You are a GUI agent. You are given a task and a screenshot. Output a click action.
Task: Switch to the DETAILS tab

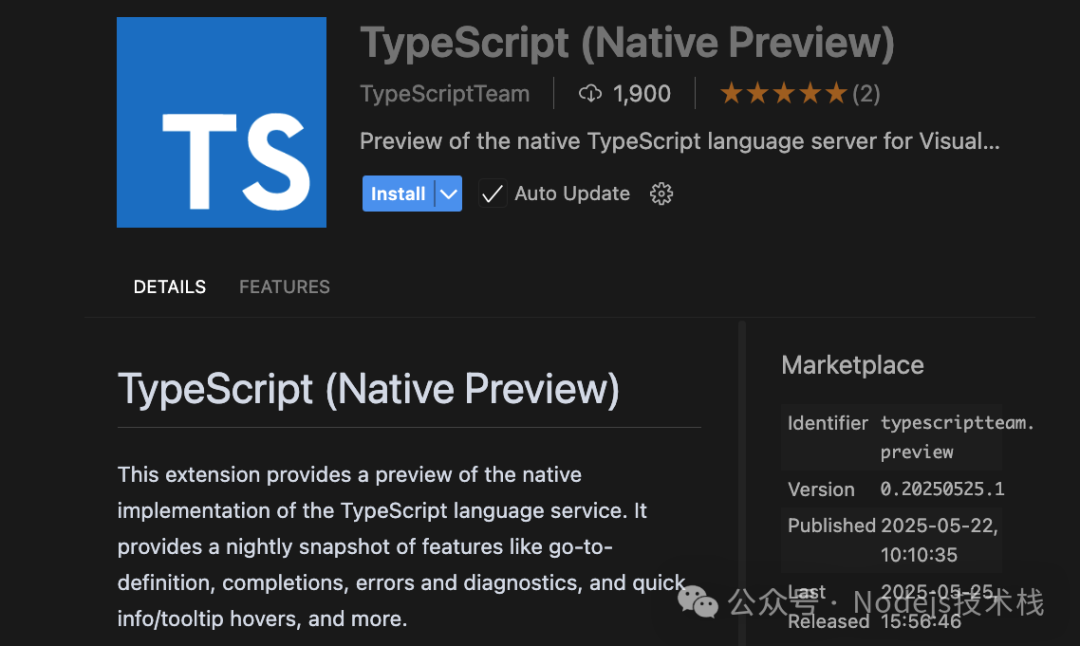click(x=169, y=286)
